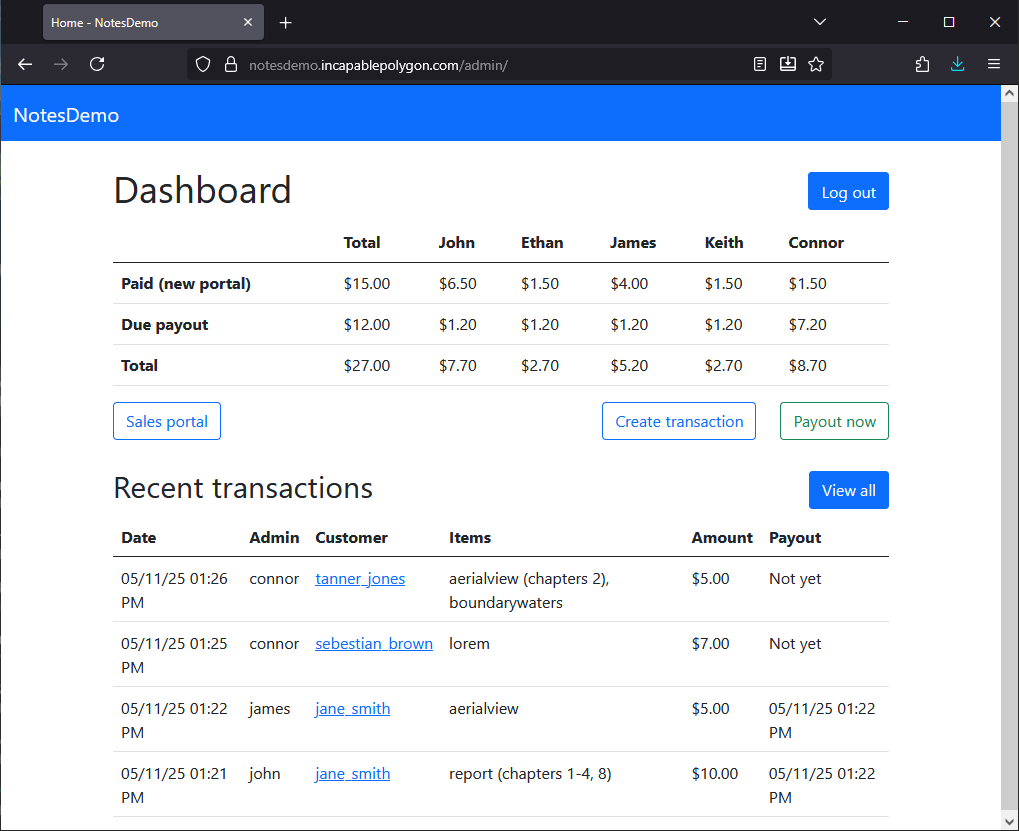The height and width of the screenshot is (831, 1019).
Task: Open the browser extensions puzzle icon
Action: [921, 63]
